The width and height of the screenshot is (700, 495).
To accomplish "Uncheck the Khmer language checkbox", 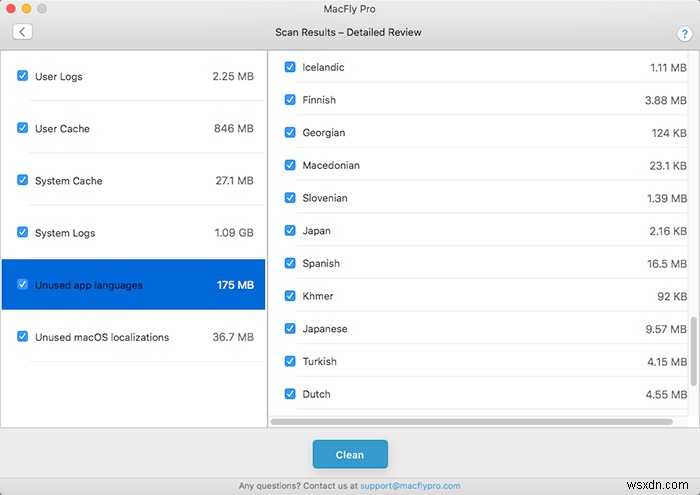I will pyautogui.click(x=290, y=296).
